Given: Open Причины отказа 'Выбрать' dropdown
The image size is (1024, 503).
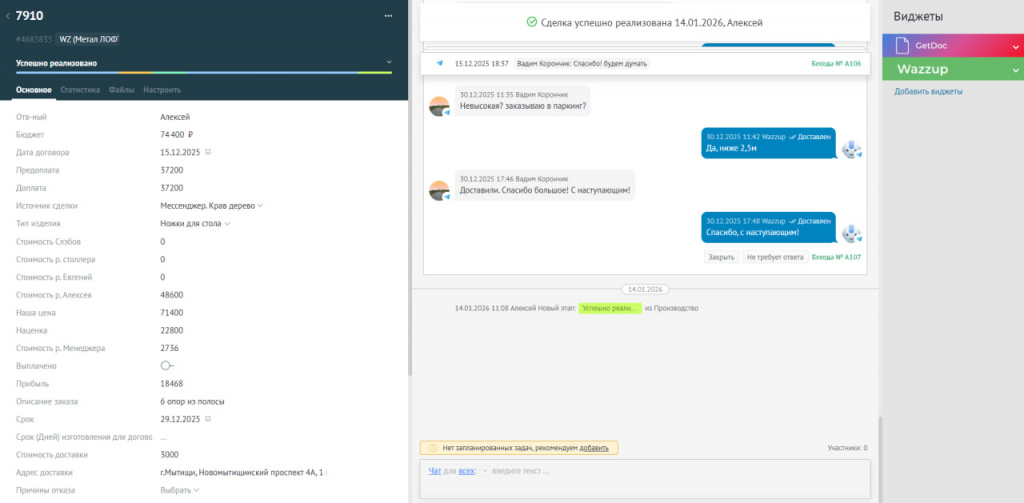Looking at the screenshot, I should [x=180, y=490].
